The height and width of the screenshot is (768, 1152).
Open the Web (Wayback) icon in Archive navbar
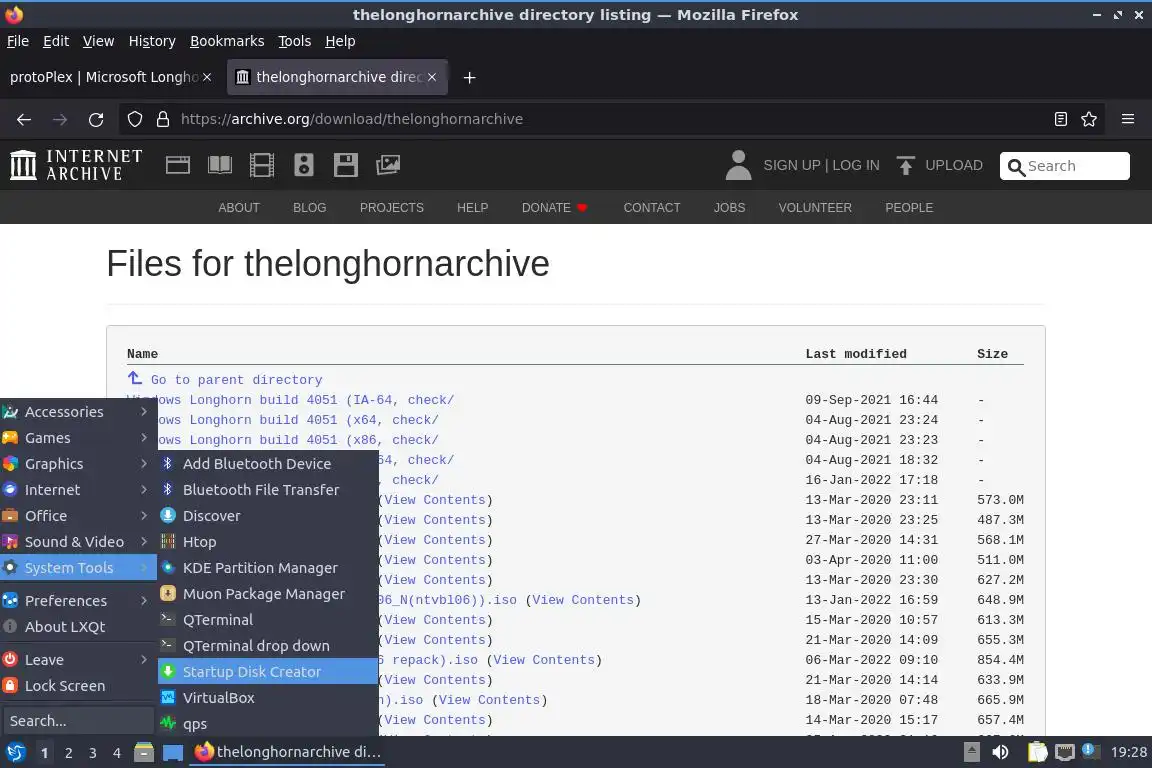point(178,165)
